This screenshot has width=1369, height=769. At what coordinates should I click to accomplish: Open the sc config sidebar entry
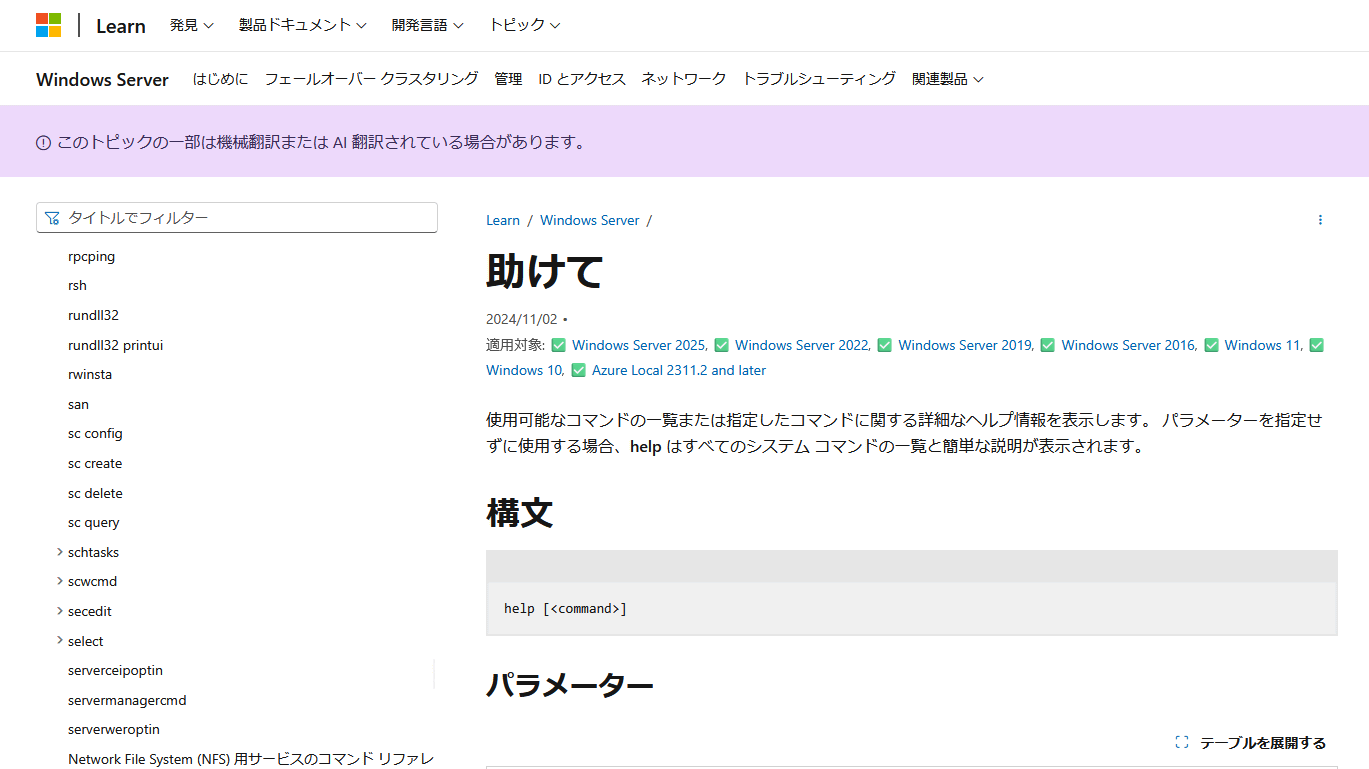[x=95, y=434]
